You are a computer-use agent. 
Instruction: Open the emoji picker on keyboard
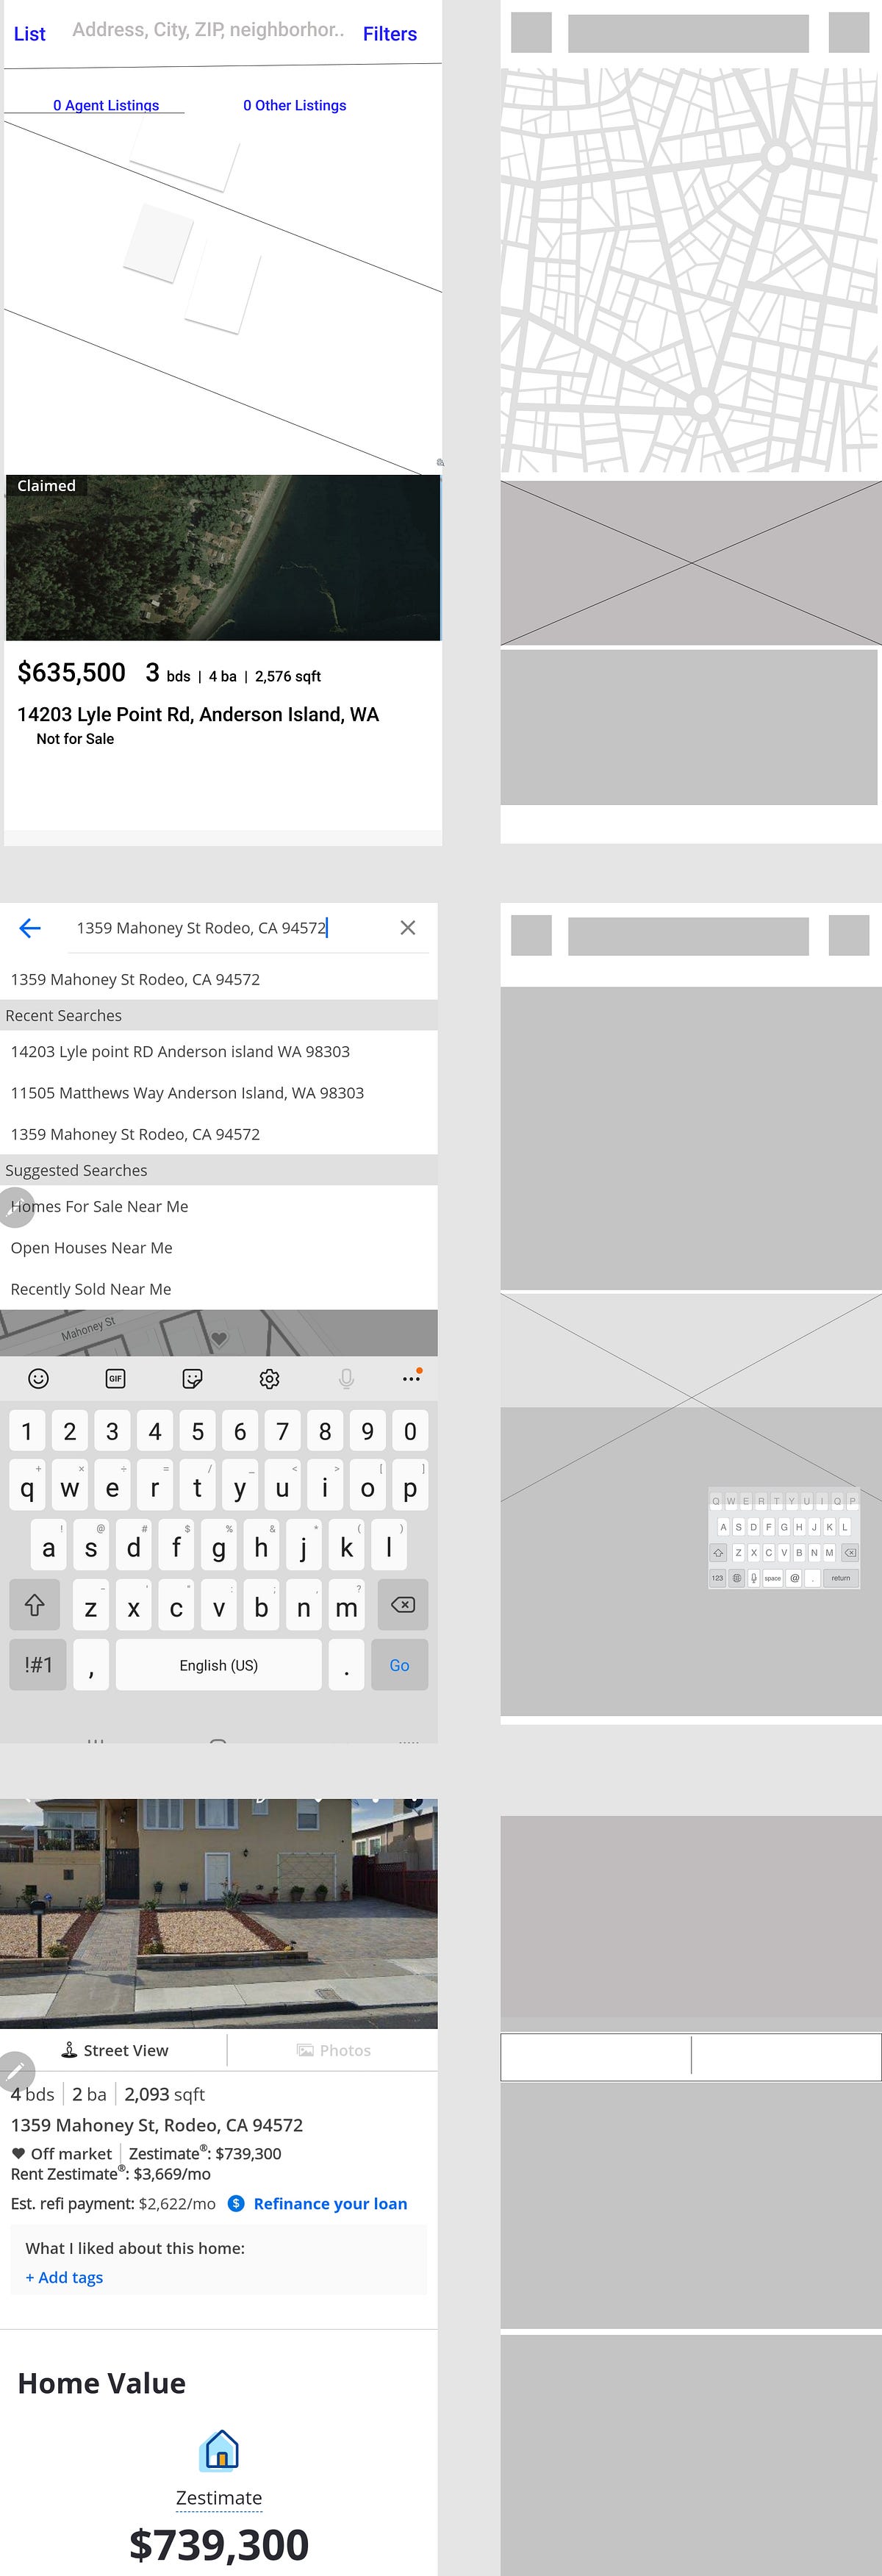(38, 1379)
